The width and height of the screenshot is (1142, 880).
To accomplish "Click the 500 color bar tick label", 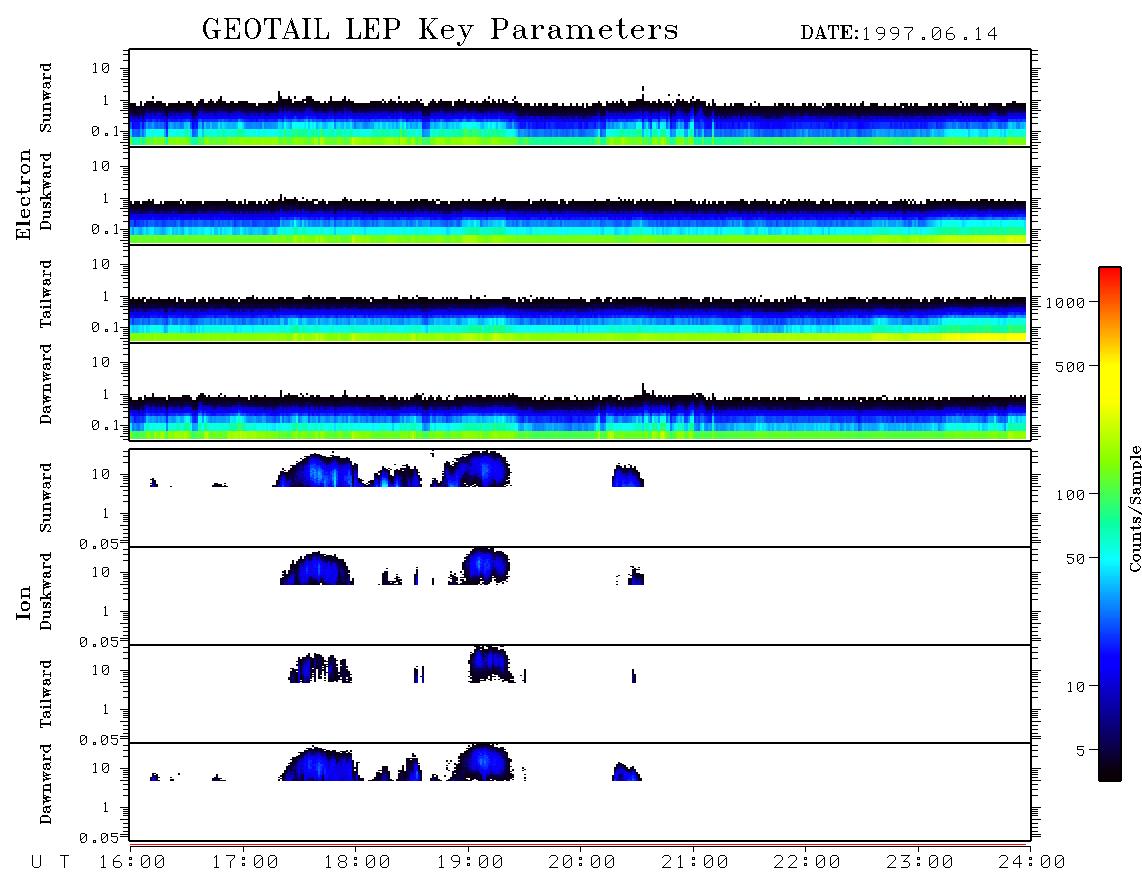I will coord(1070,366).
